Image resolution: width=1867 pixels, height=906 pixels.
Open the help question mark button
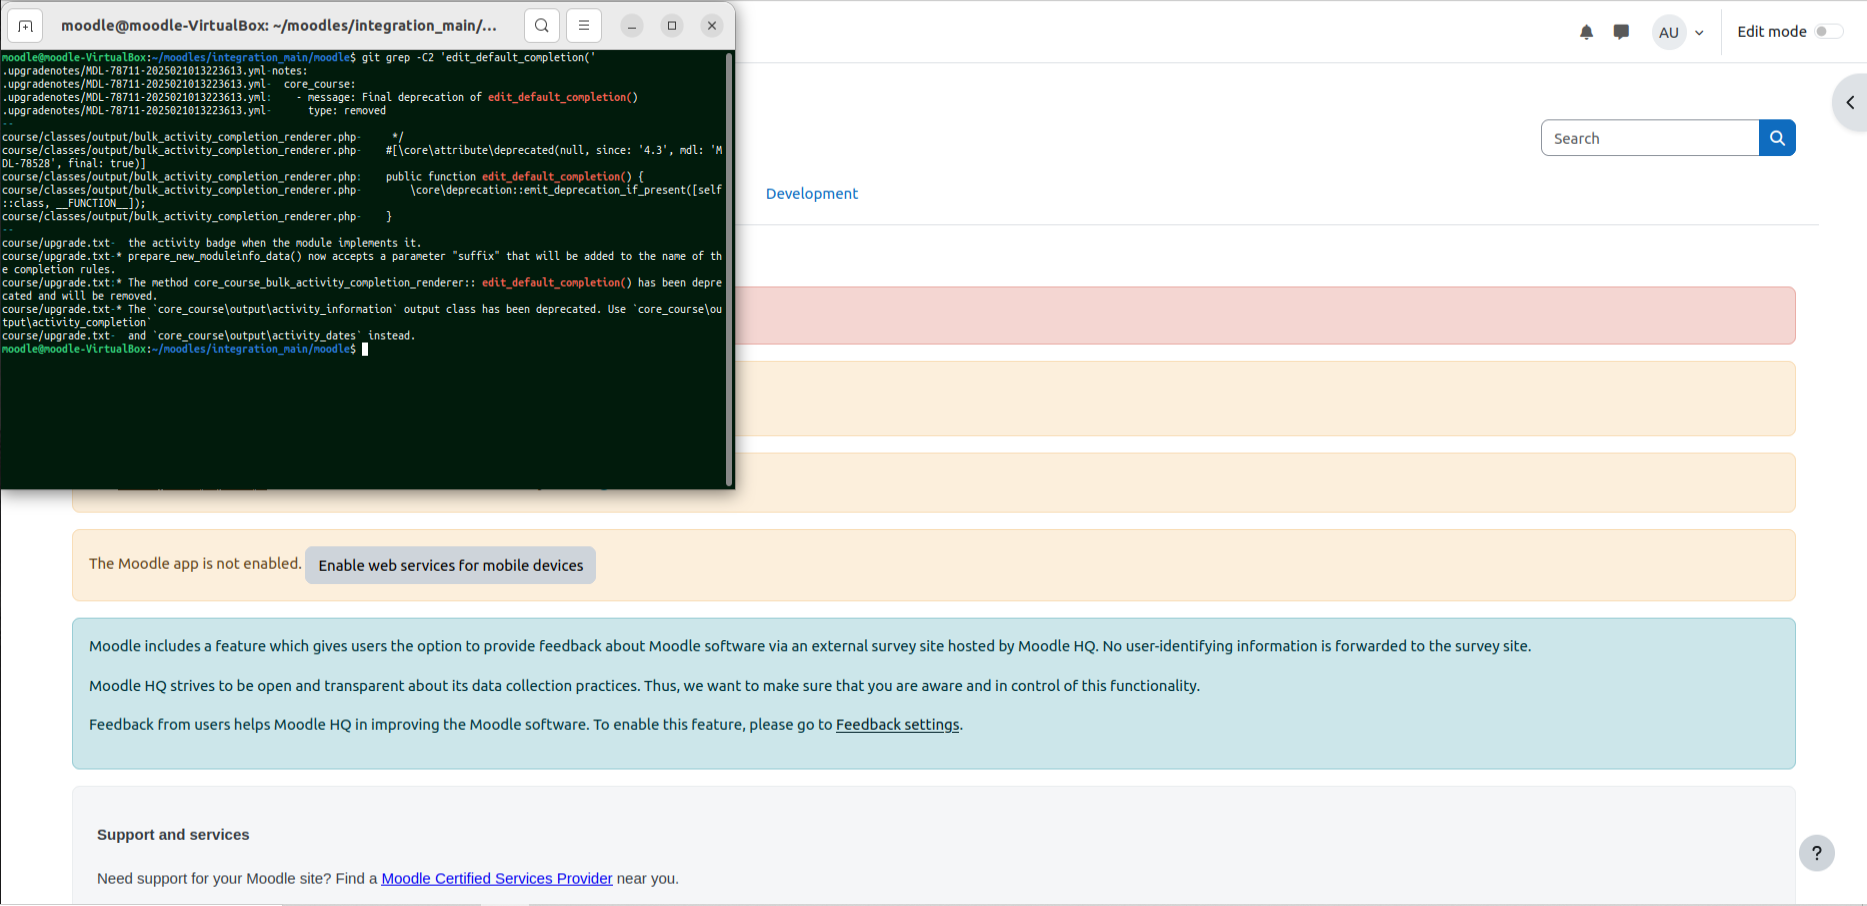pos(1816,853)
